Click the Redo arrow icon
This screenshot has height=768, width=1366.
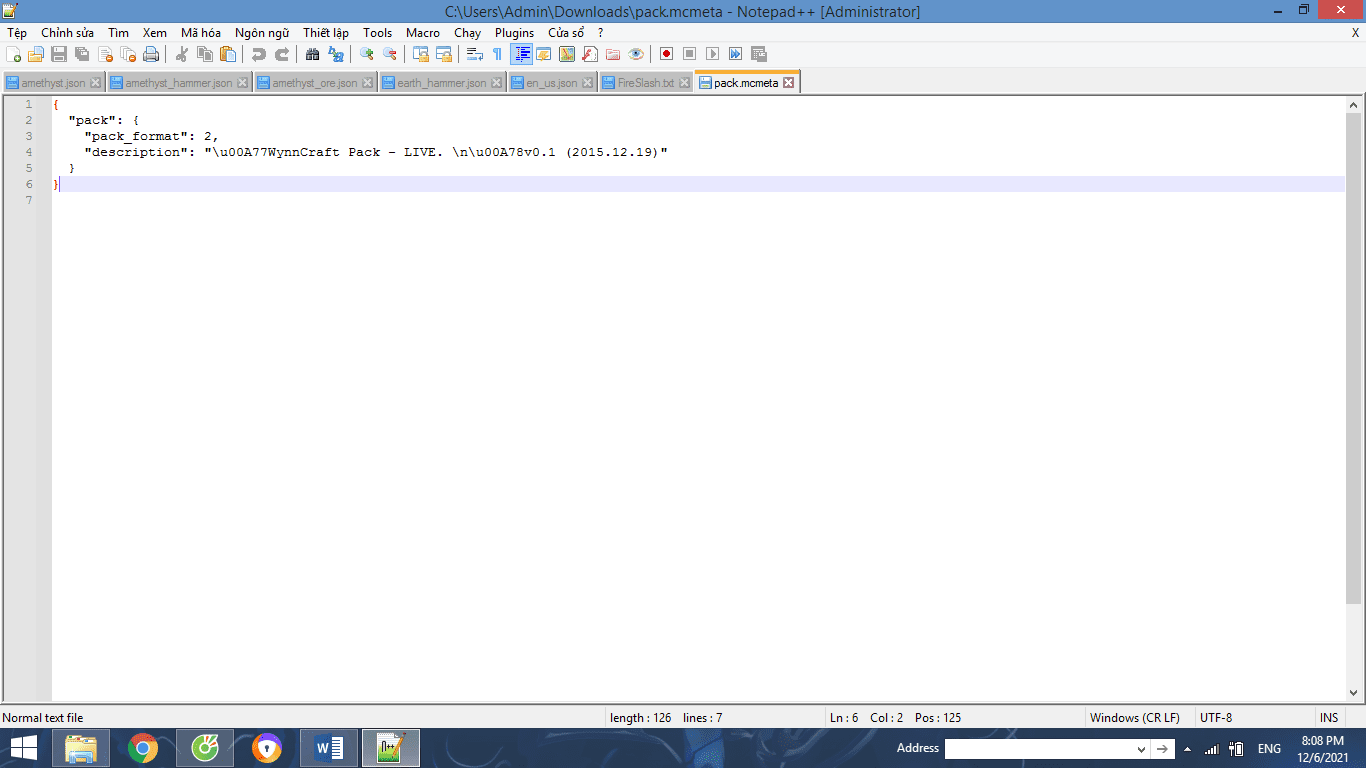[282, 54]
